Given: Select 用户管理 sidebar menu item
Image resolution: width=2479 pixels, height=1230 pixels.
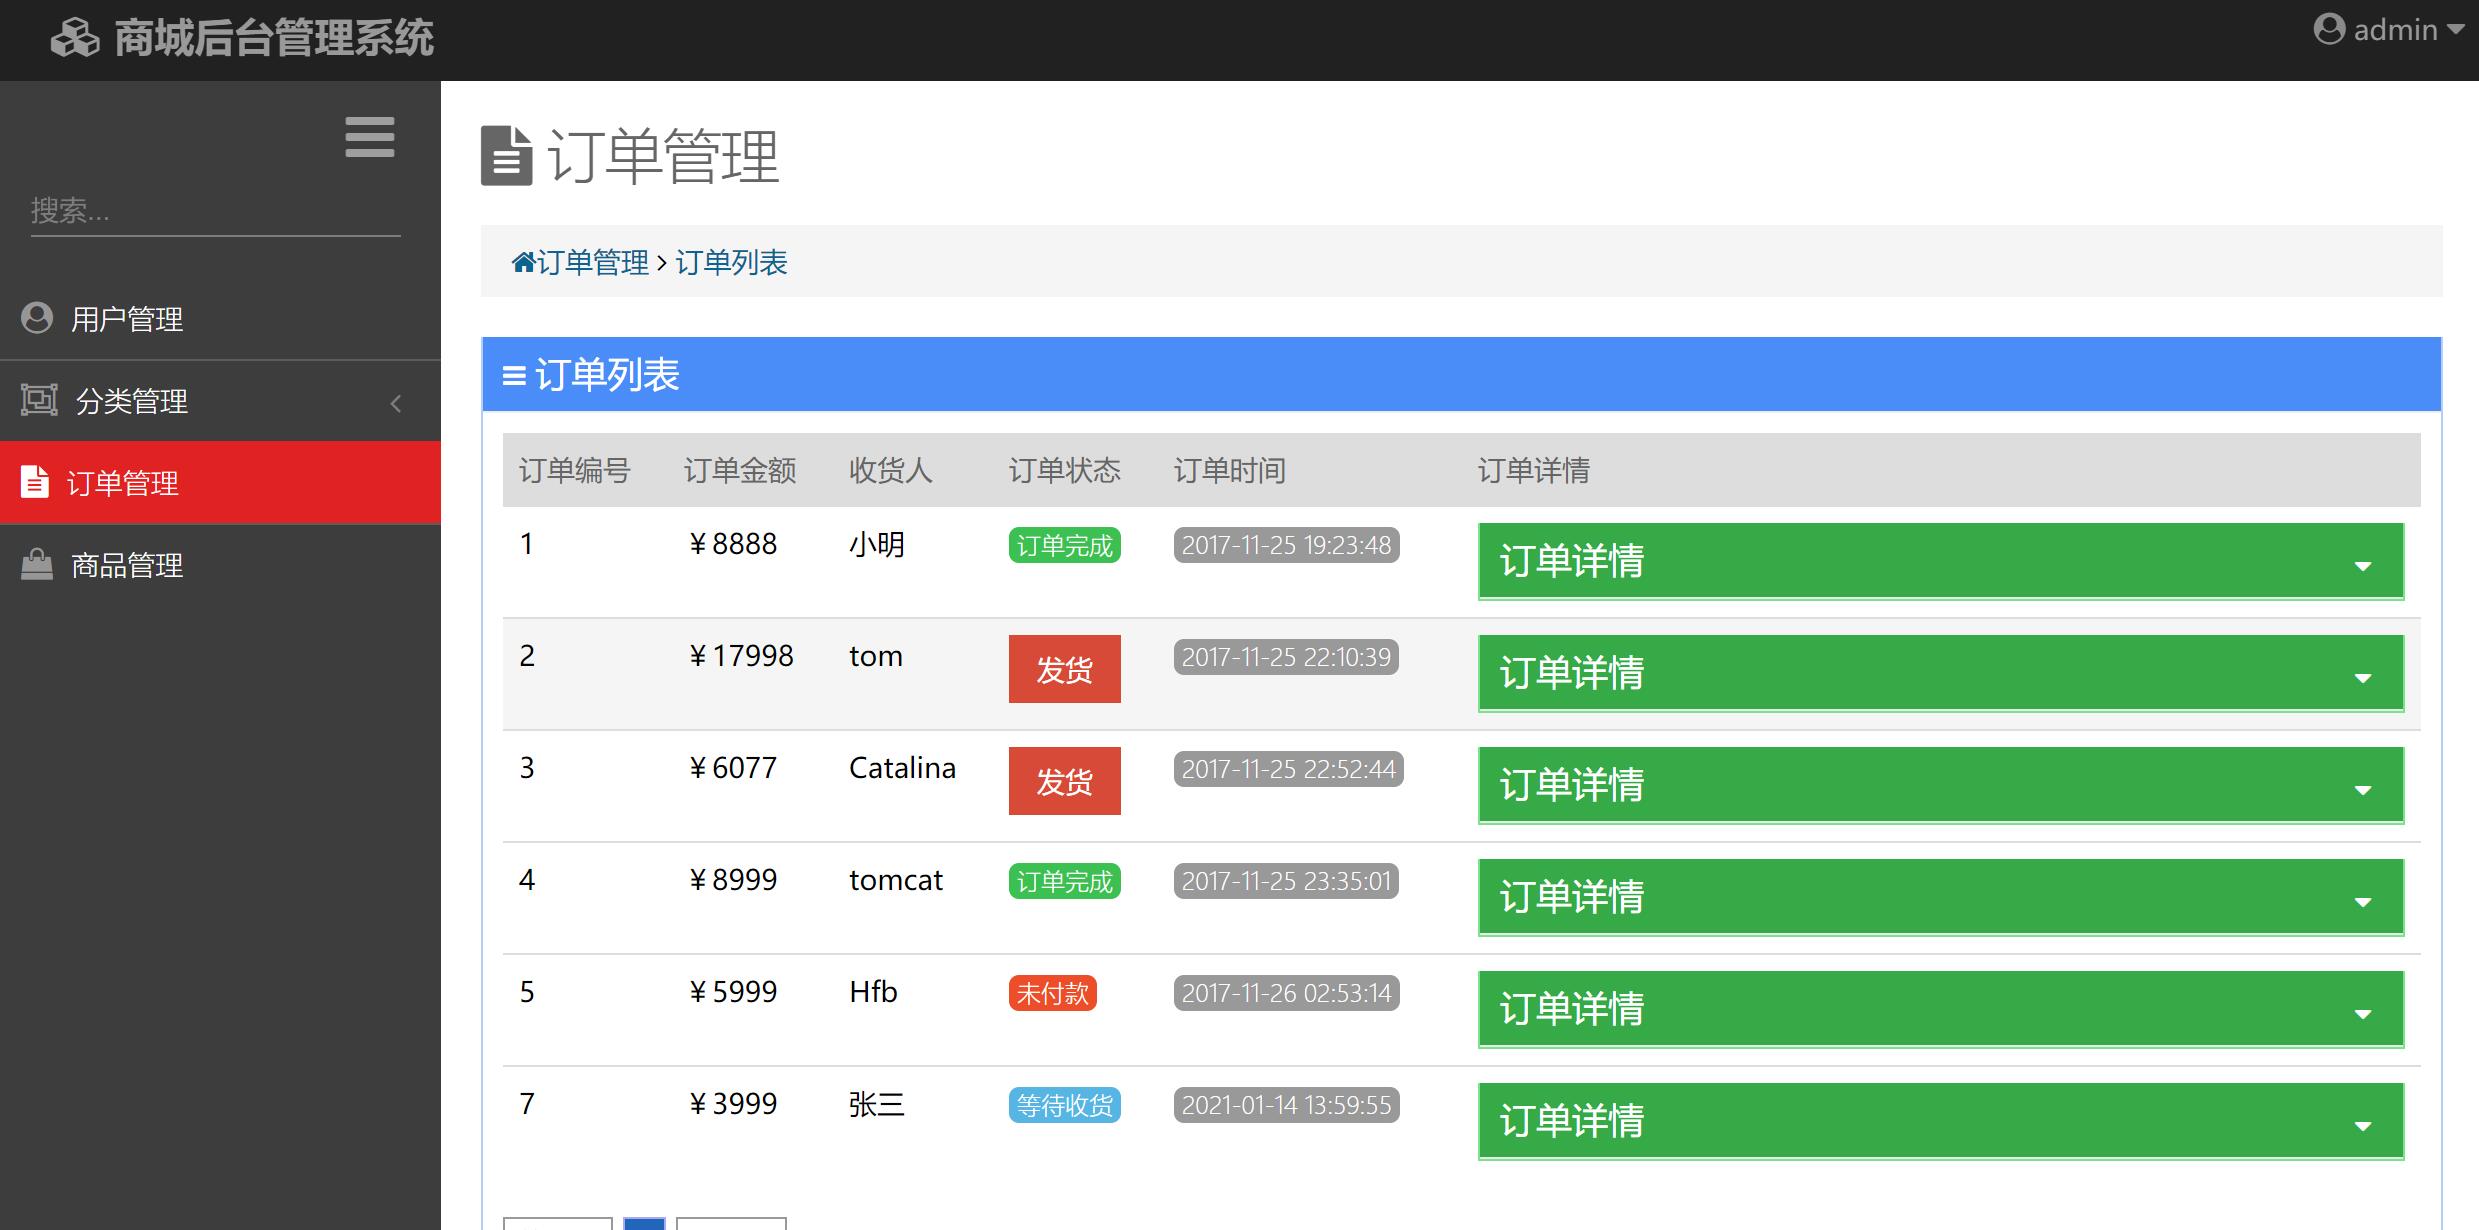Looking at the screenshot, I should tap(127, 319).
